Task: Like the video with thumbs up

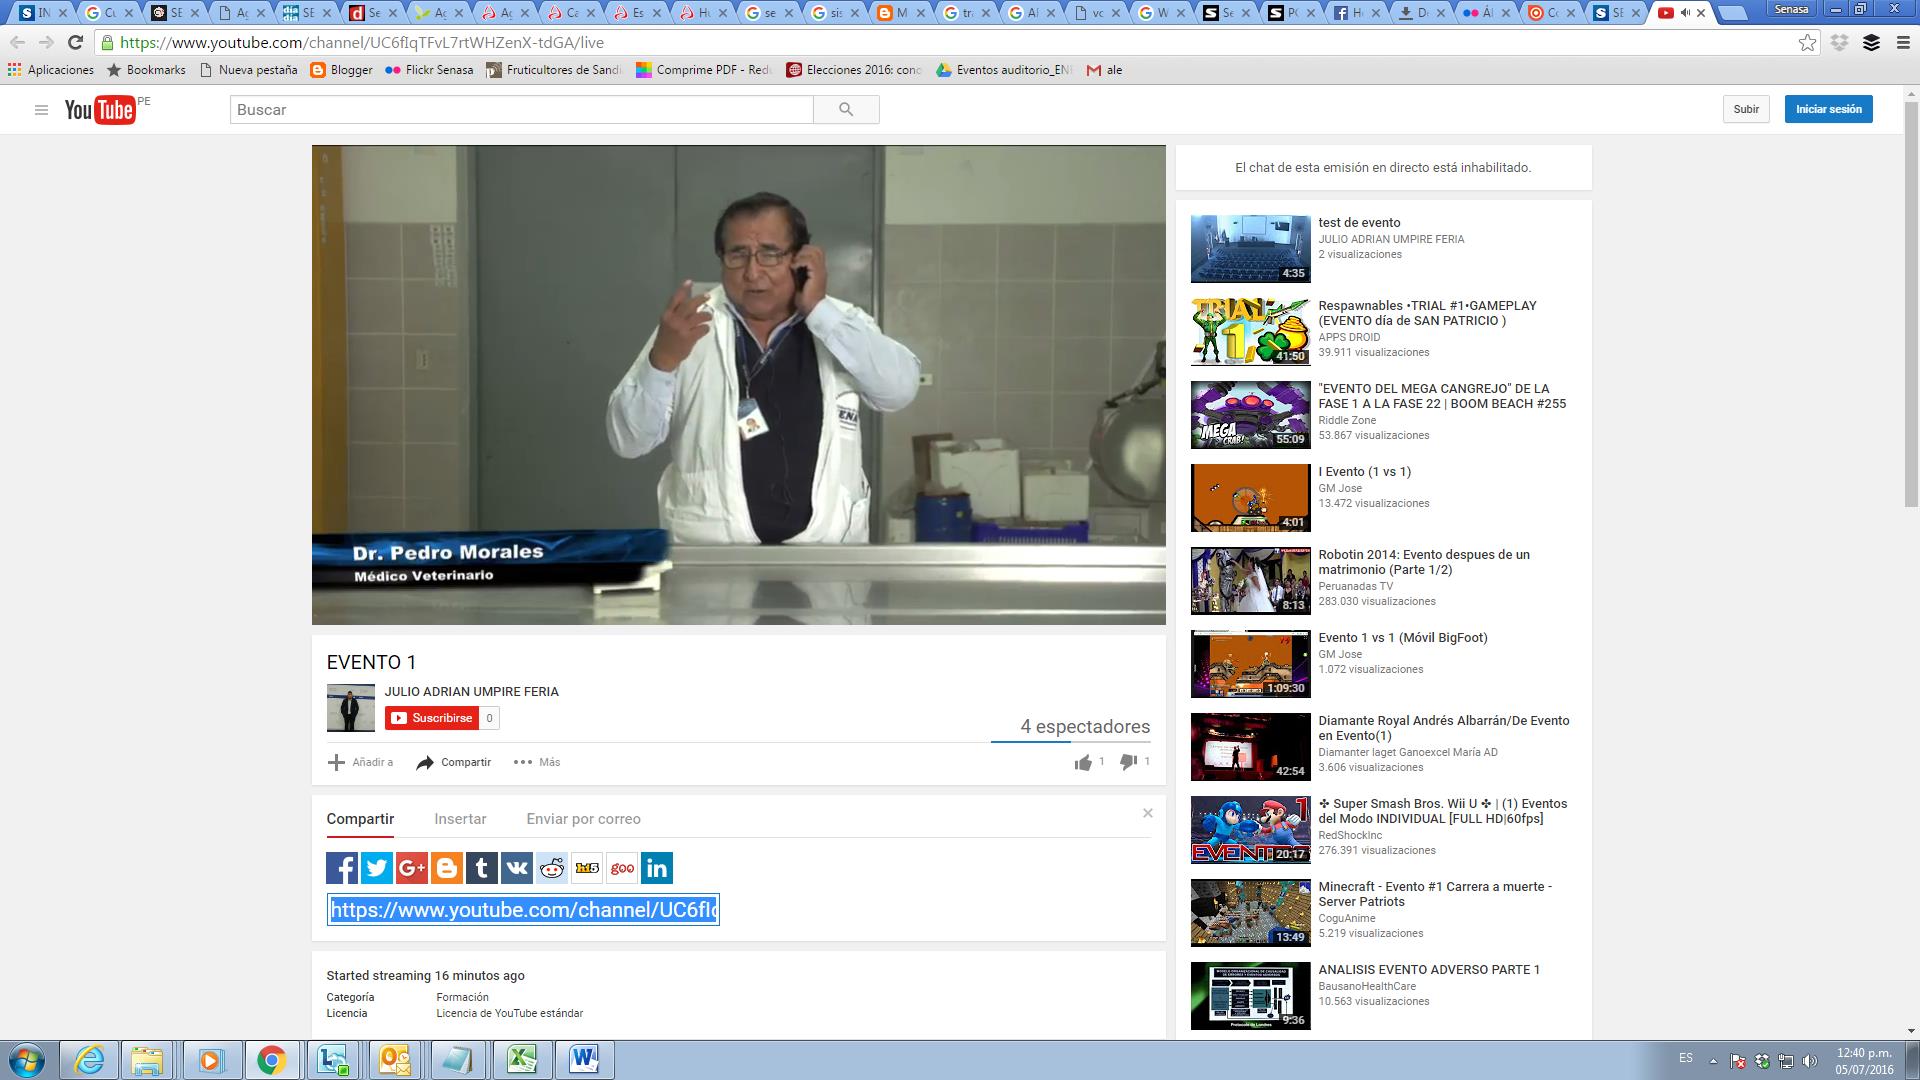Action: click(1083, 763)
